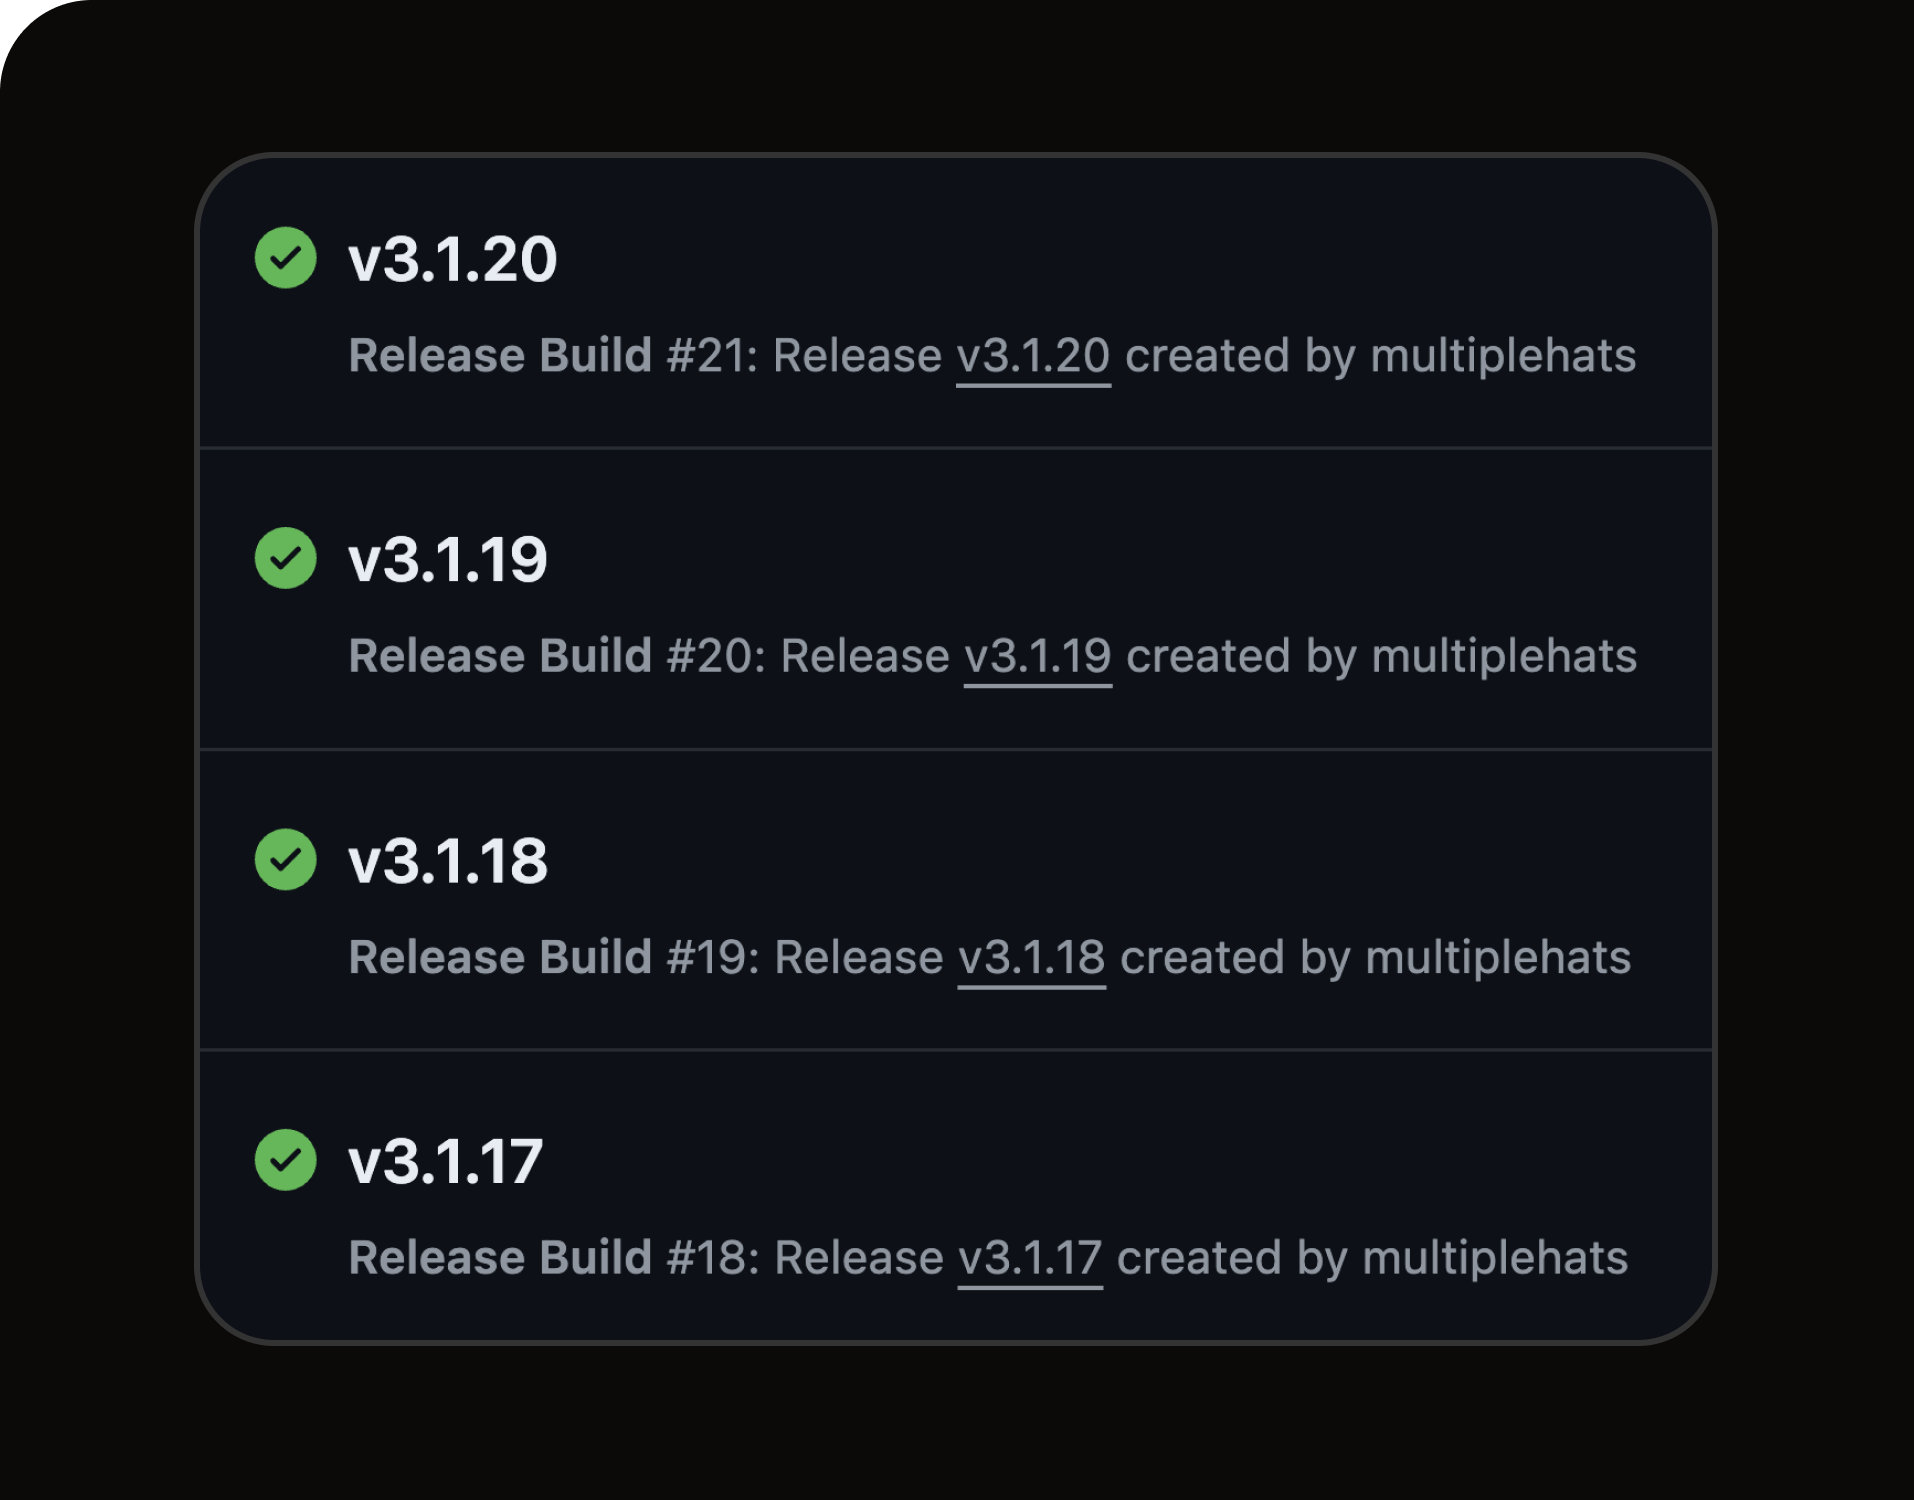Viewport: 1914px width, 1500px height.
Task: Follow the v3.1.17 underlined link
Action: [x=1029, y=1258]
